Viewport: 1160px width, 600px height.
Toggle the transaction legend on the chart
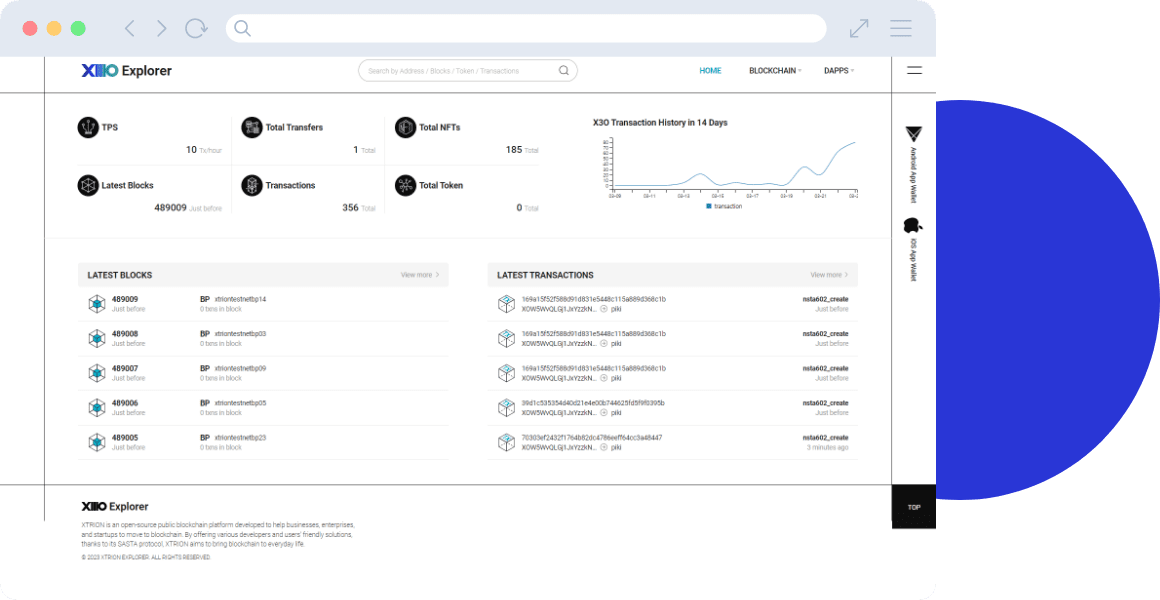(725, 206)
